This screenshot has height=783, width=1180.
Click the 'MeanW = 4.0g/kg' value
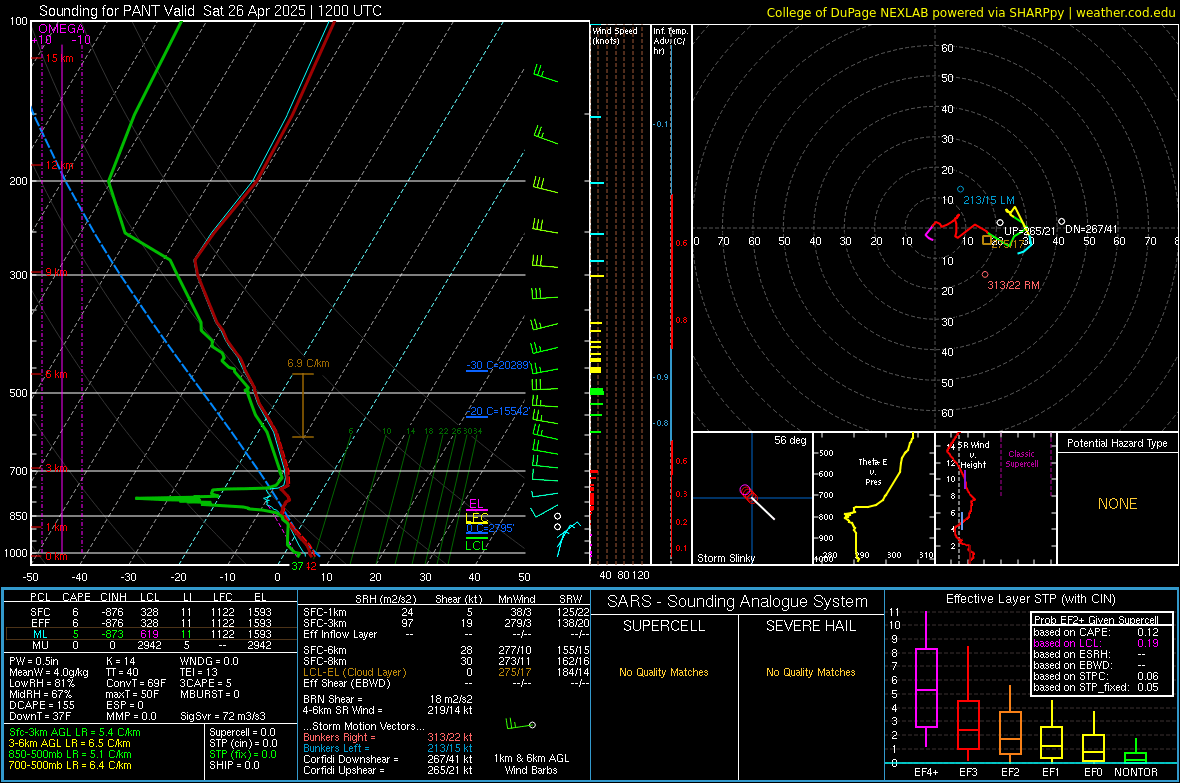coord(49,672)
